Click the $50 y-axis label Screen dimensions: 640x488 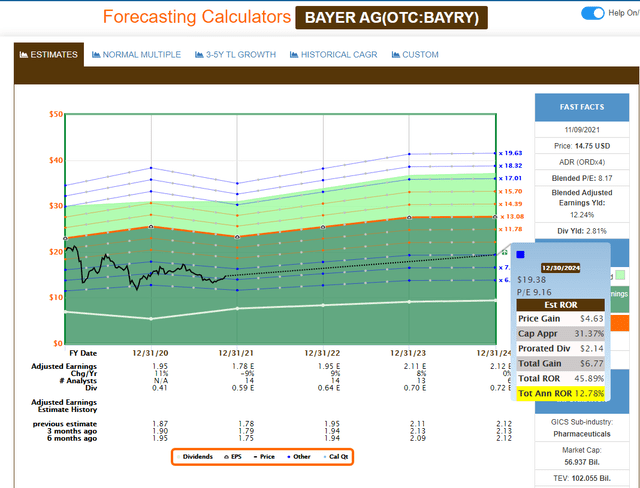[56, 114]
